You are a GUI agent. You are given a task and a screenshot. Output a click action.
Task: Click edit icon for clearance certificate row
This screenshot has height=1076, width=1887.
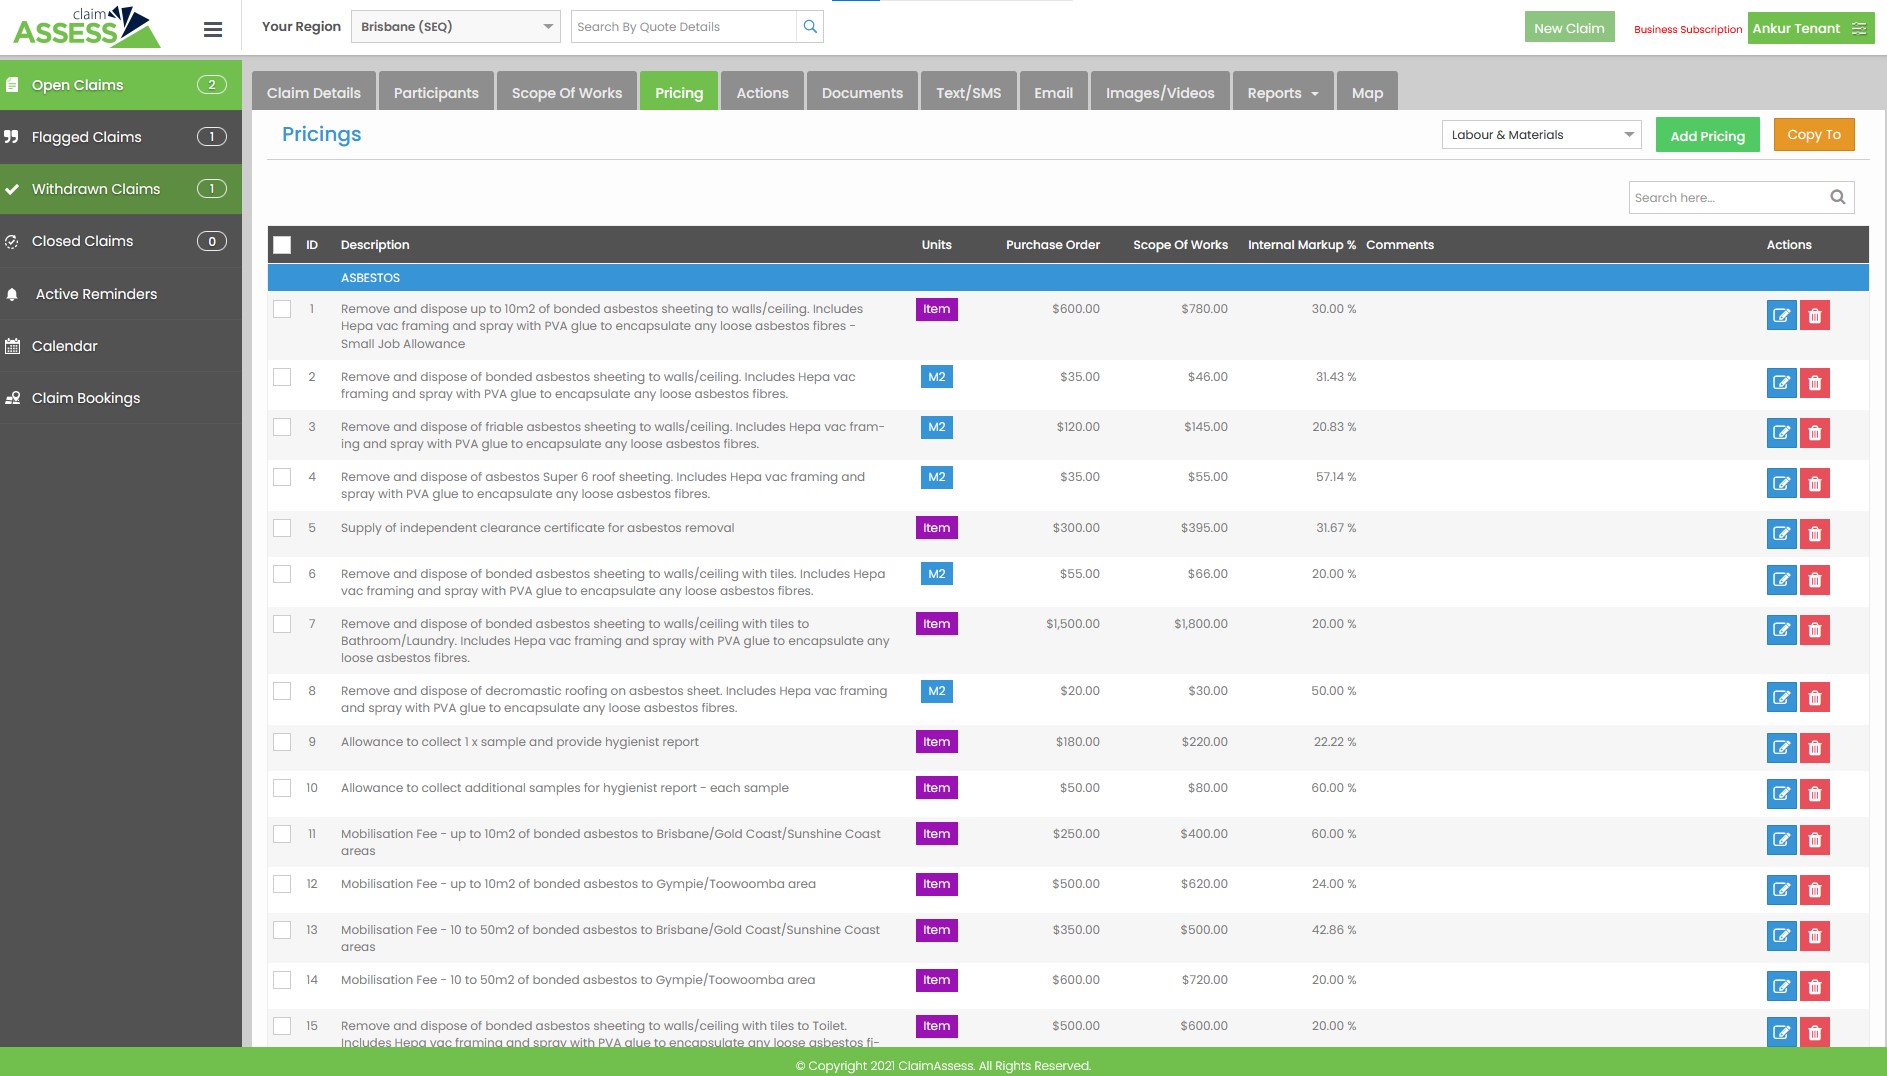tap(1781, 534)
